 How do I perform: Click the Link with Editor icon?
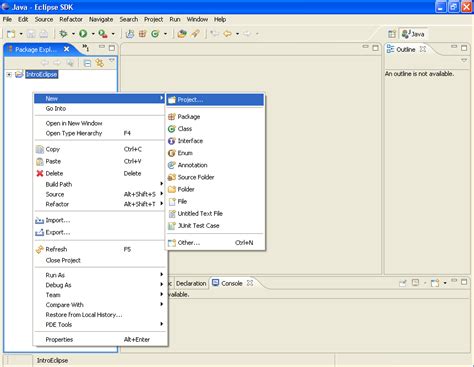click(x=100, y=63)
